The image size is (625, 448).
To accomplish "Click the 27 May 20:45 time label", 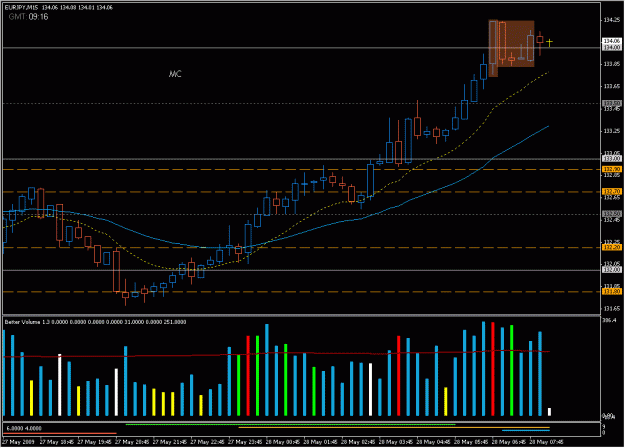I will 132,442.
